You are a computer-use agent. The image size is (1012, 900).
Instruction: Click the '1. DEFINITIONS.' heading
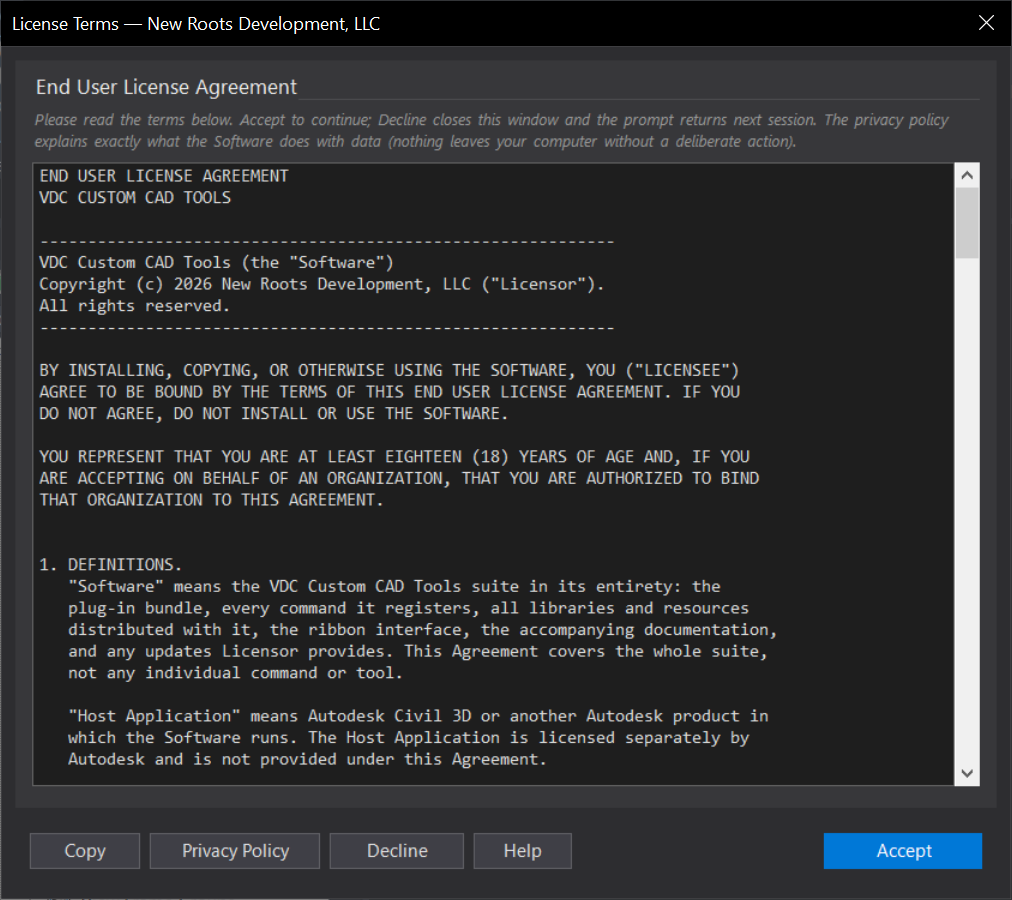(110, 564)
